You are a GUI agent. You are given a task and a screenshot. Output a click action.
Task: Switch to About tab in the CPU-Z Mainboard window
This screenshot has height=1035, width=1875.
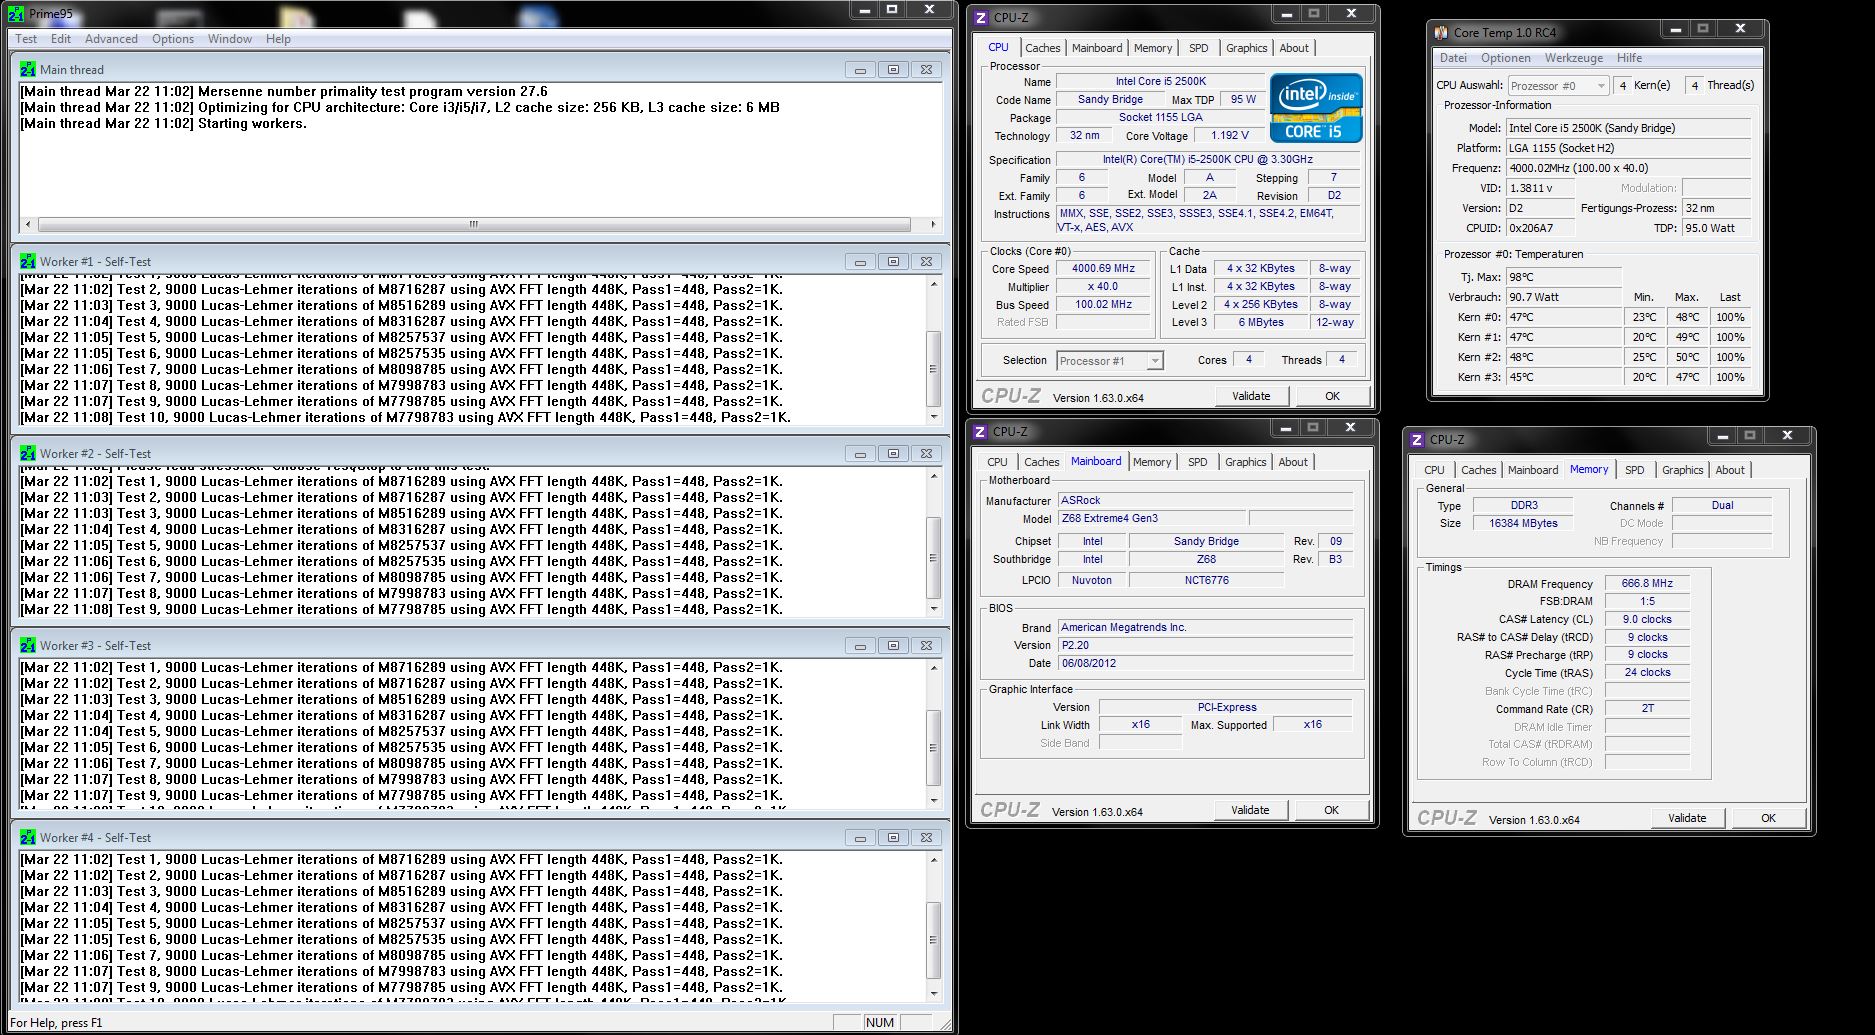coord(1293,462)
